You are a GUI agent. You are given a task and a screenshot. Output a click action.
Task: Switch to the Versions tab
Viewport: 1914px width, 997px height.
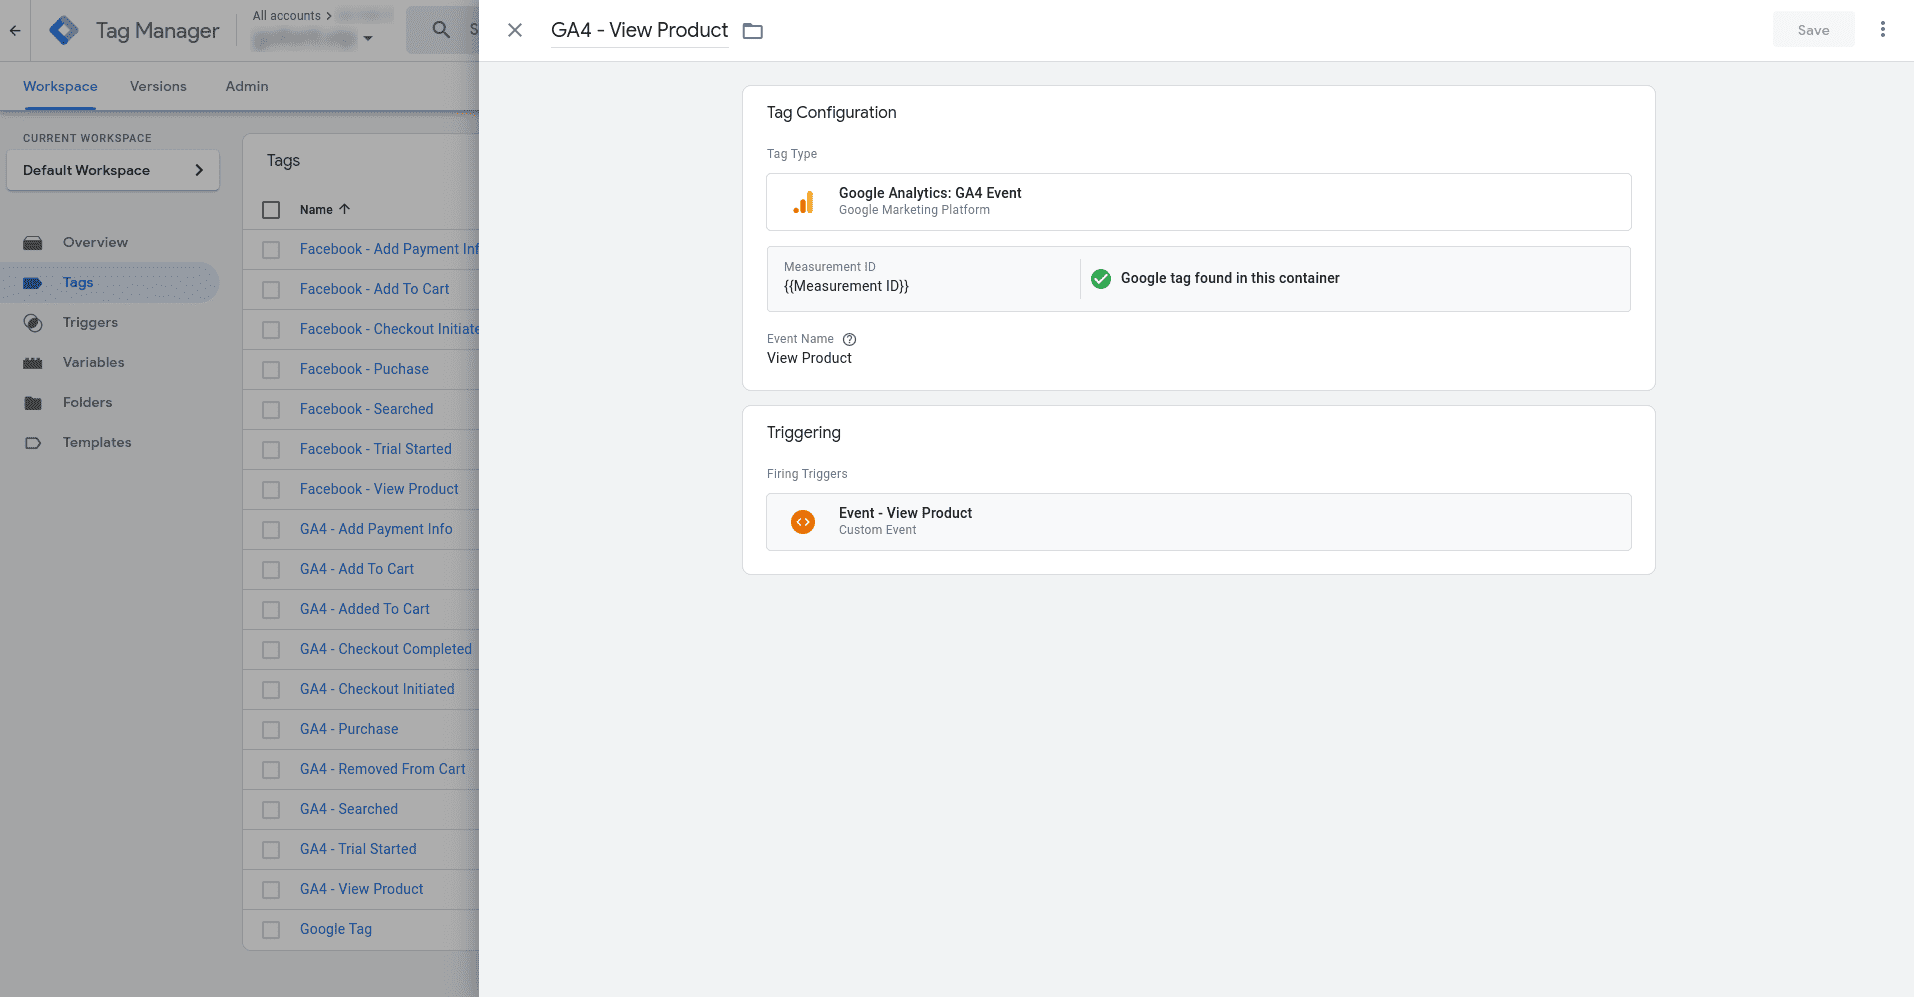(x=157, y=86)
